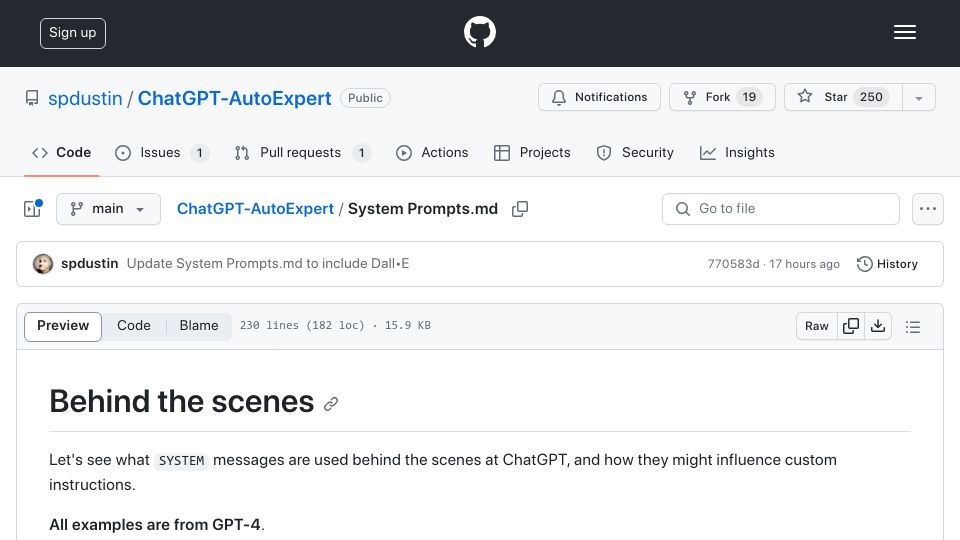
Task: Open the more file actions ellipsis menu
Action: tap(928, 209)
